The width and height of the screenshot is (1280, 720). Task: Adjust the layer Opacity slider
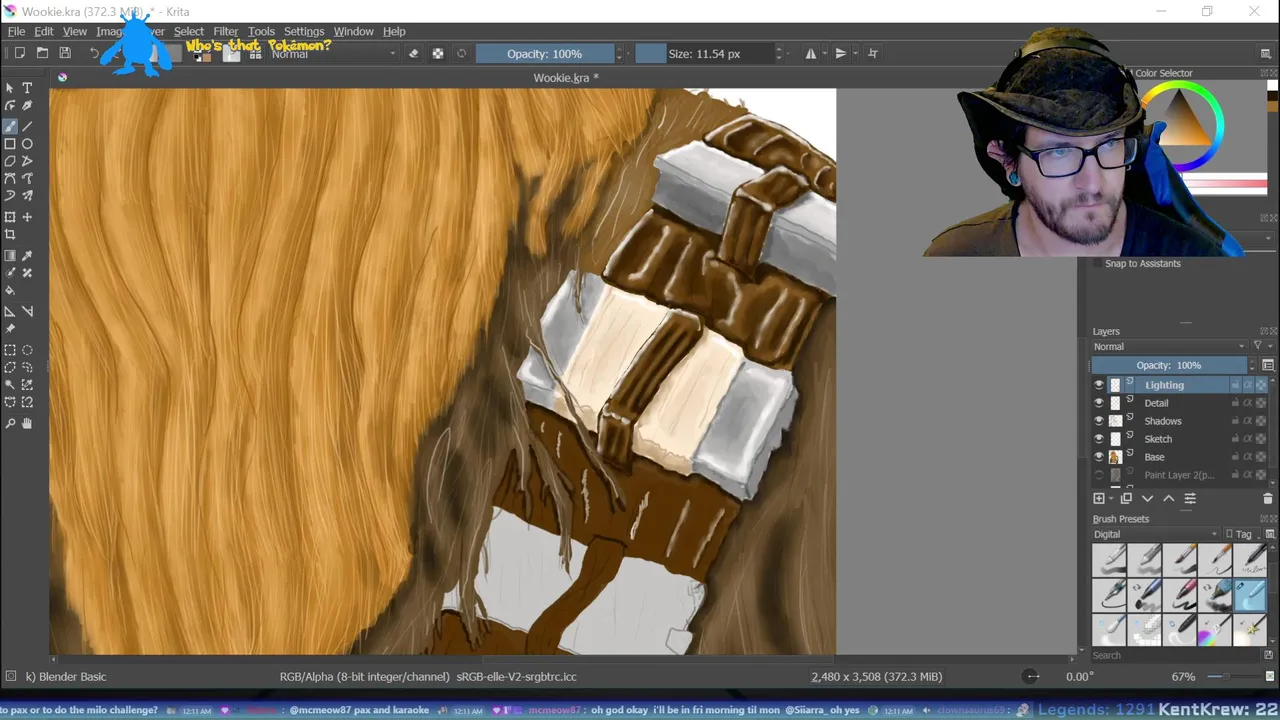[1169, 365]
